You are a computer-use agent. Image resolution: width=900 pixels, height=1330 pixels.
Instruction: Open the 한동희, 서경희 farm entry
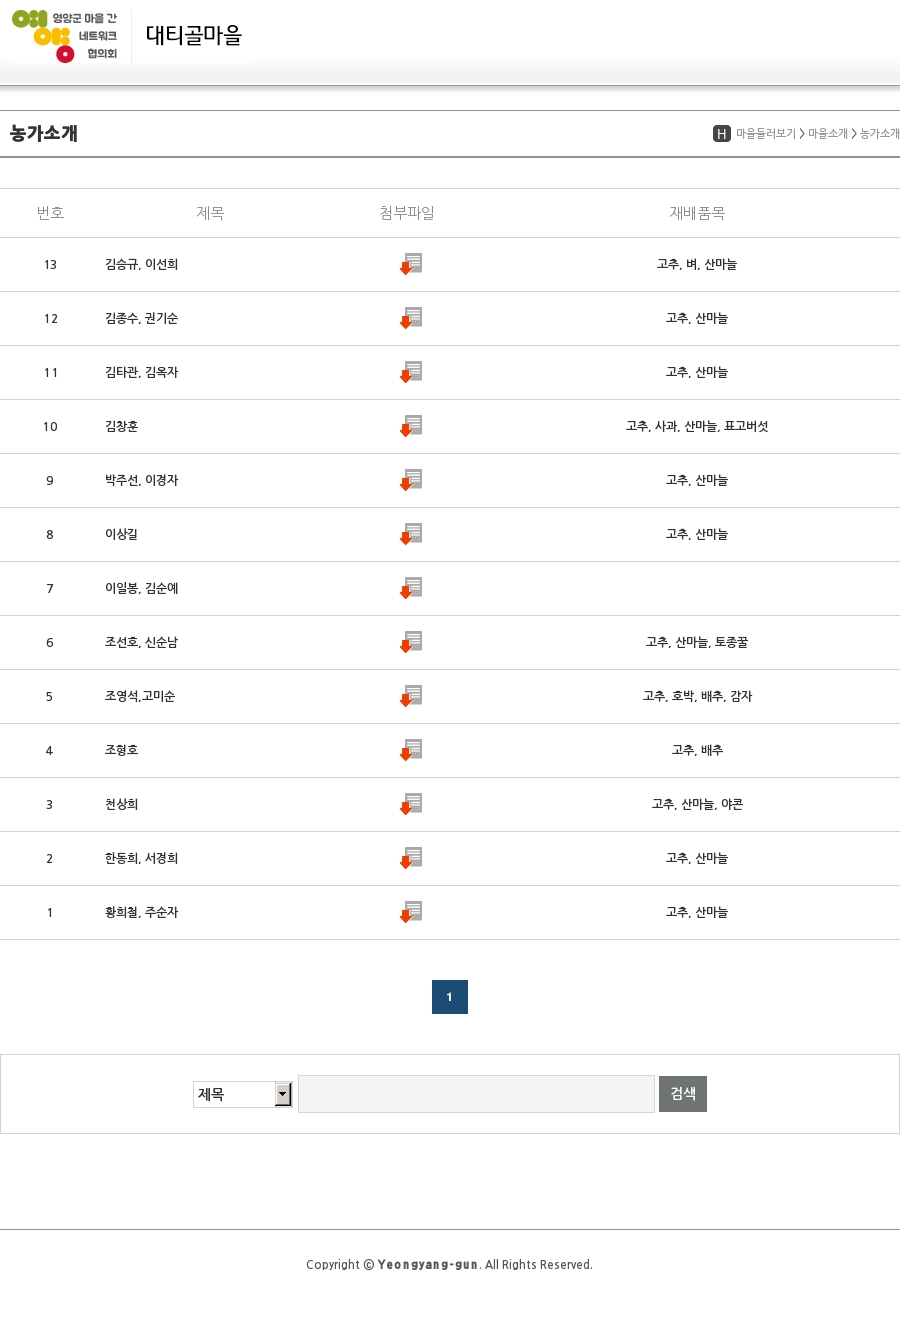coord(141,858)
